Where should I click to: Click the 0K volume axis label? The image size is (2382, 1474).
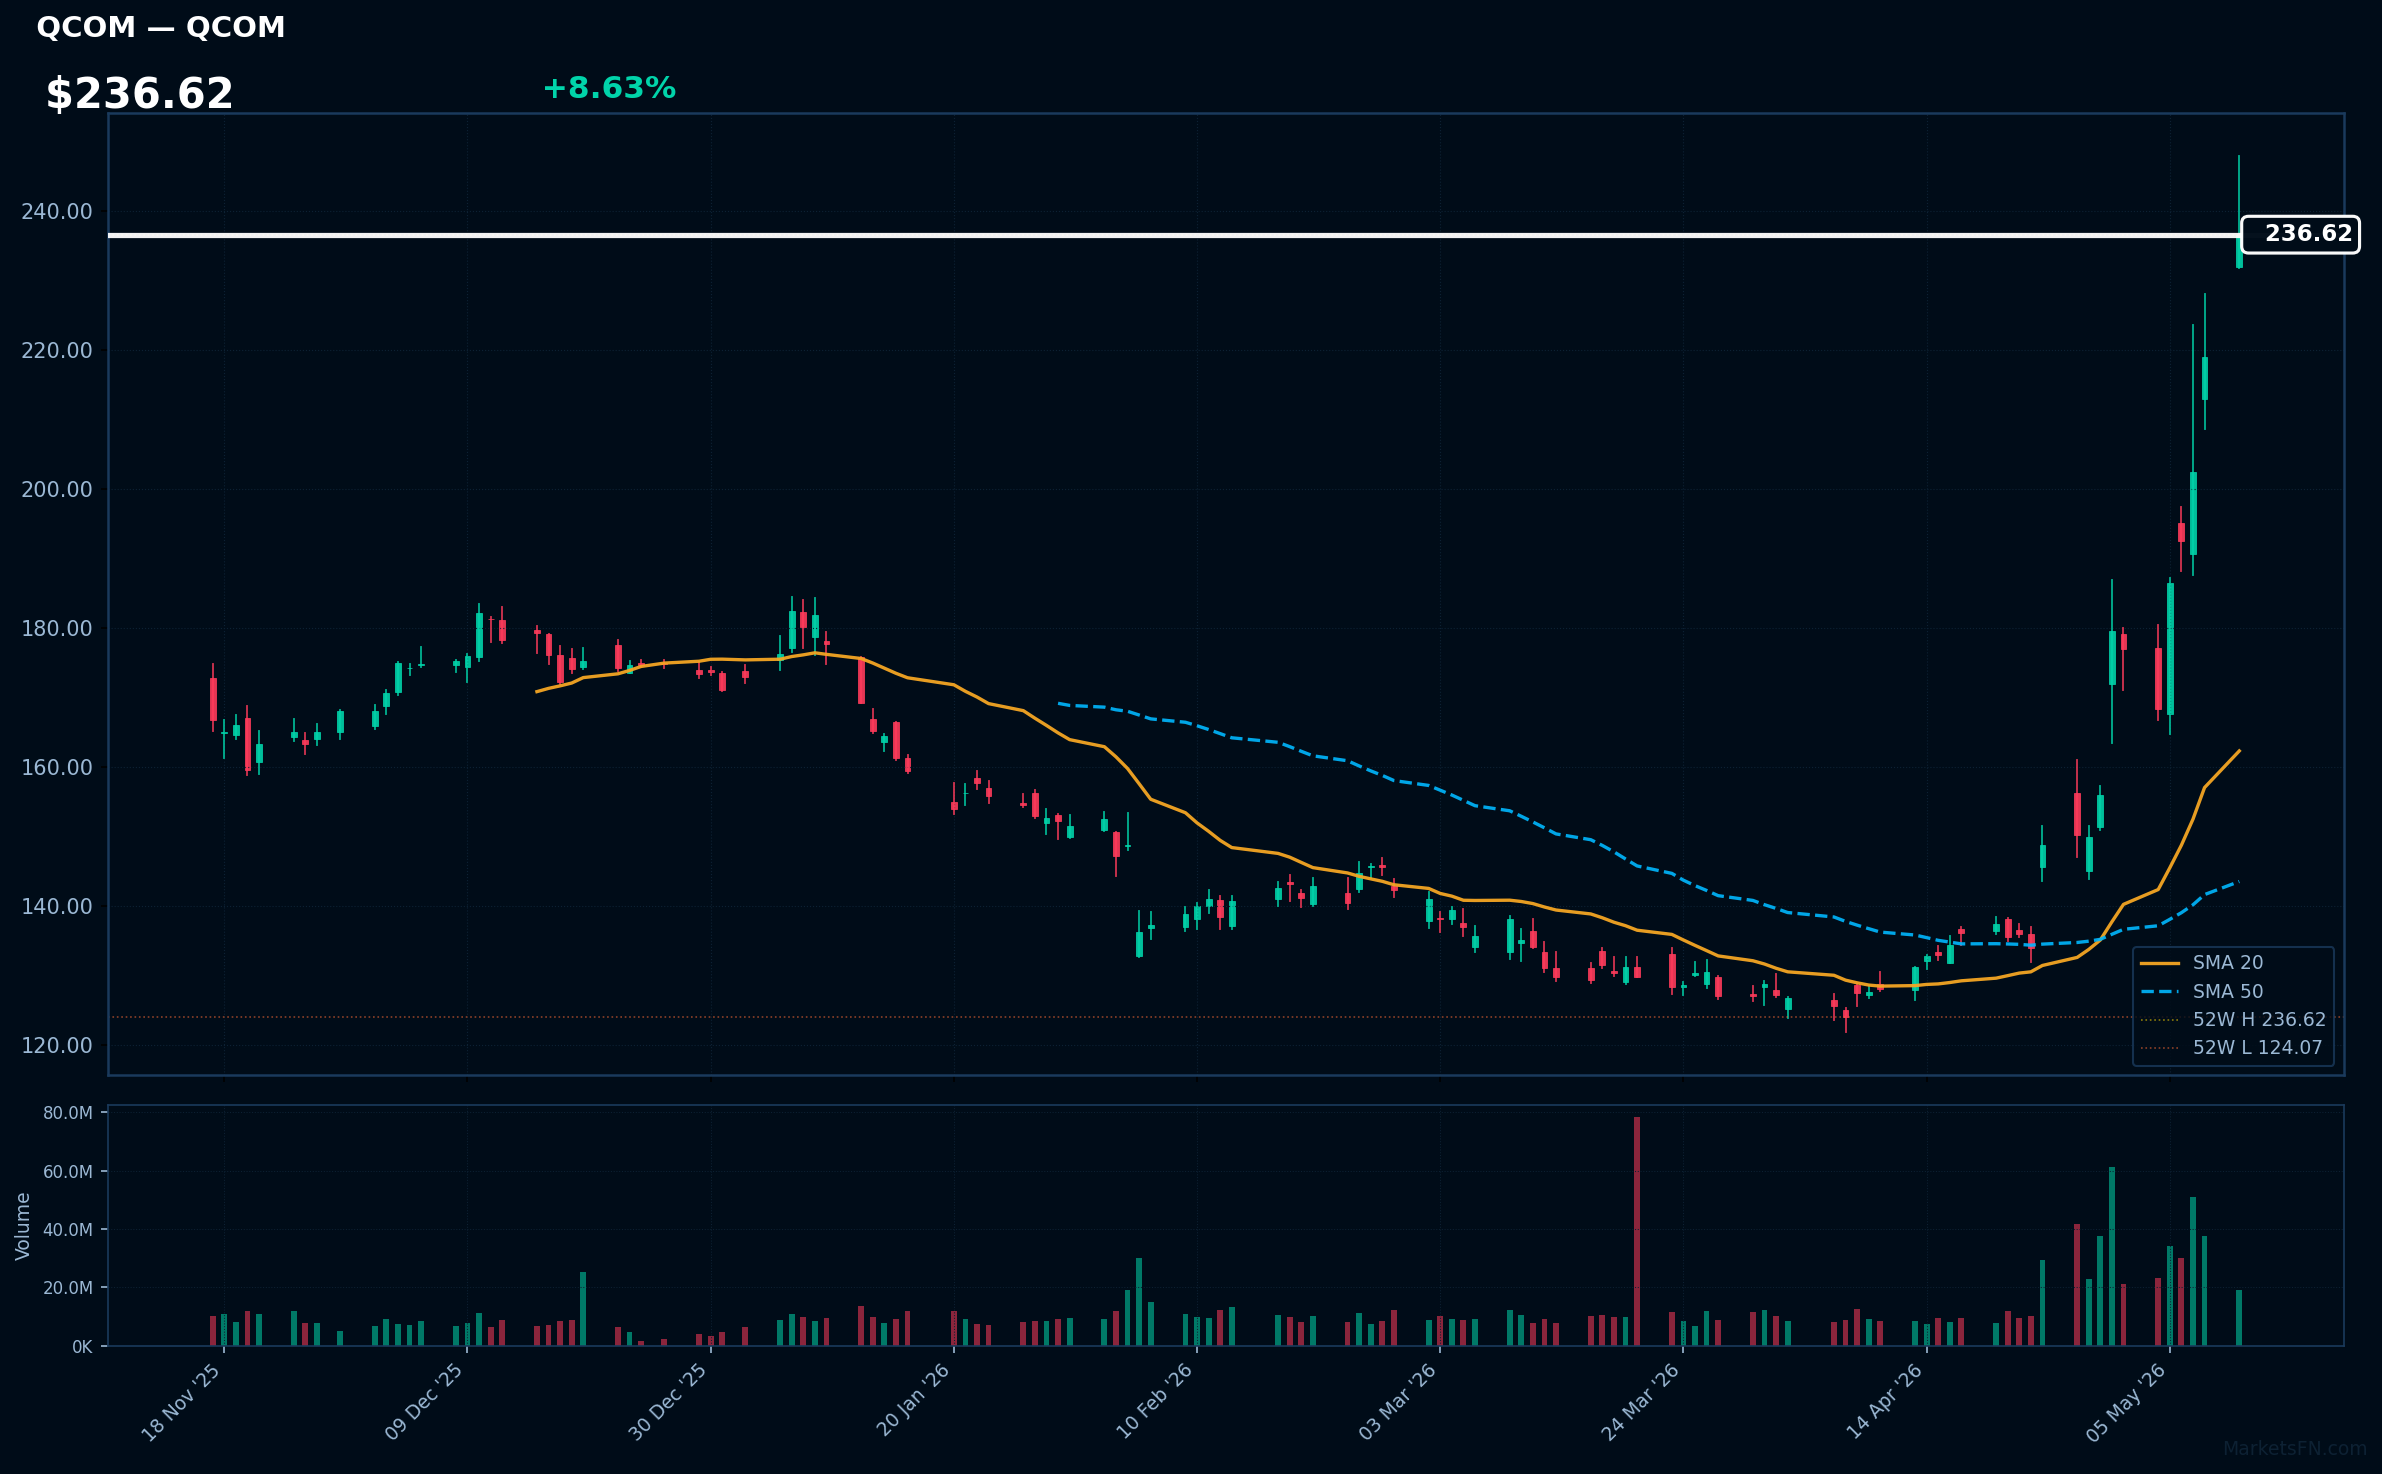[82, 1346]
